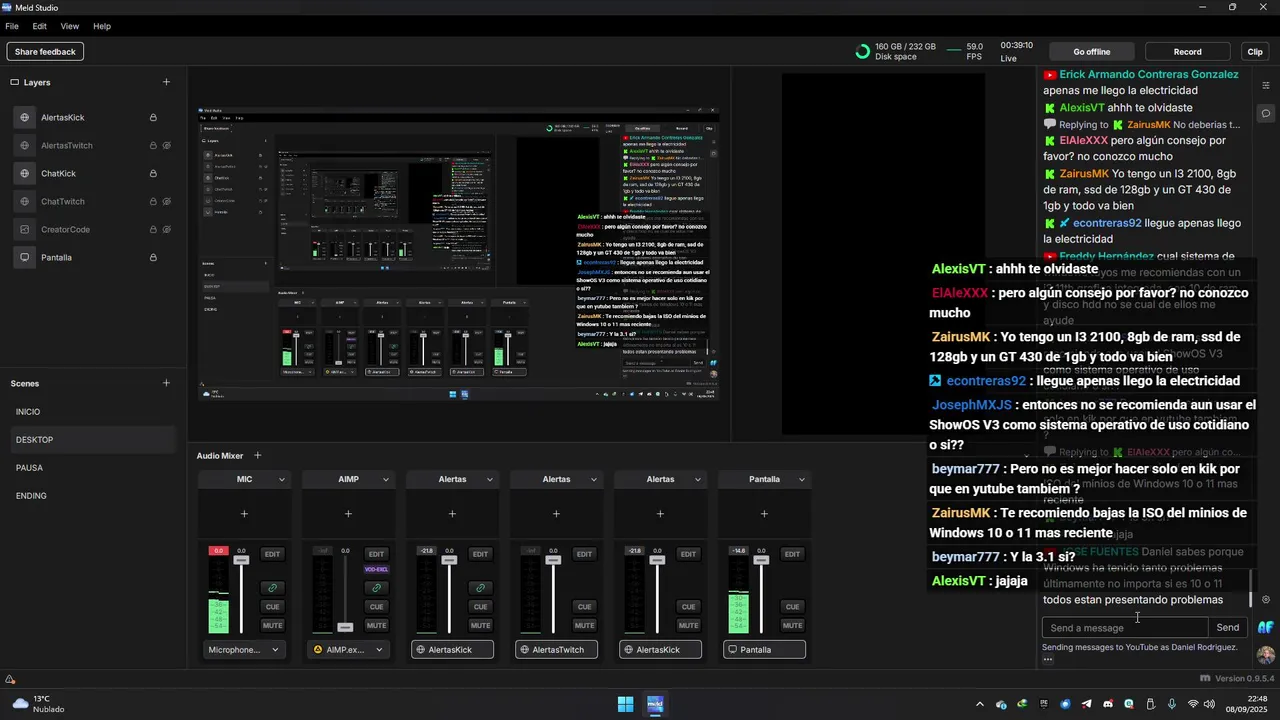Start recording with the Record button
The height and width of the screenshot is (720, 1280).
1188,52
